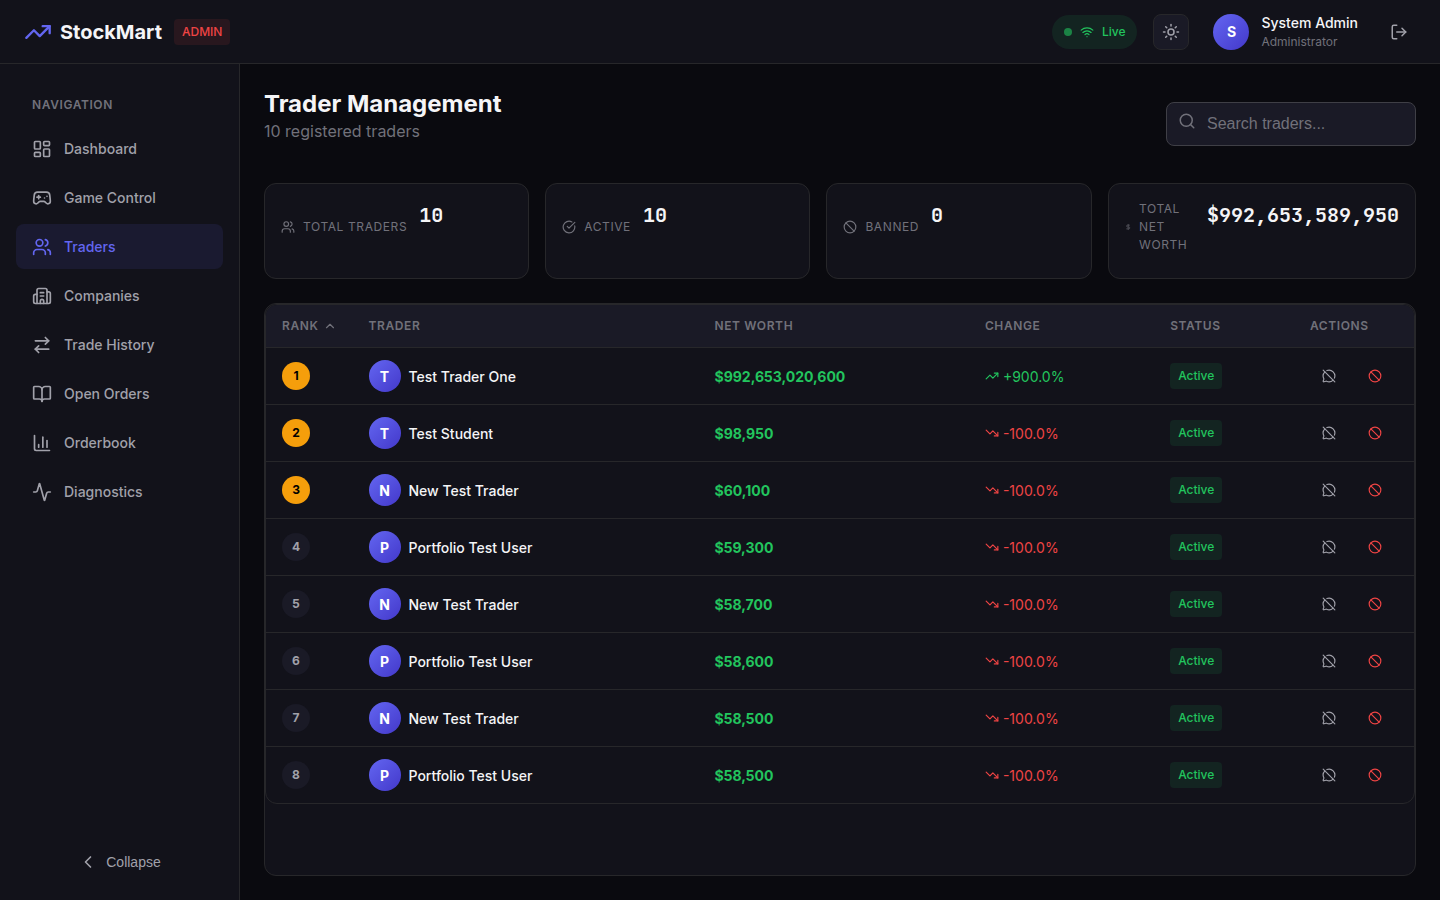Click the ban icon for Test Trader One

coord(1375,376)
